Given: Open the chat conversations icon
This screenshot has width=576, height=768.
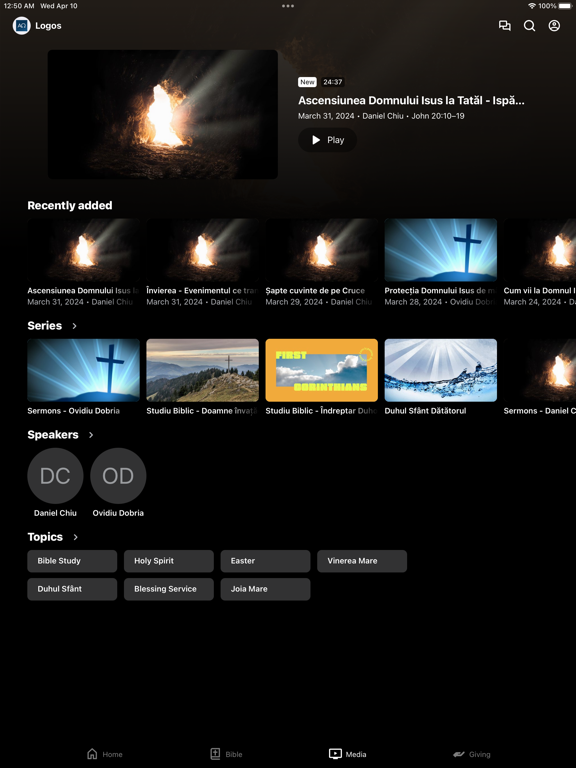Looking at the screenshot, I should [504, 26].
